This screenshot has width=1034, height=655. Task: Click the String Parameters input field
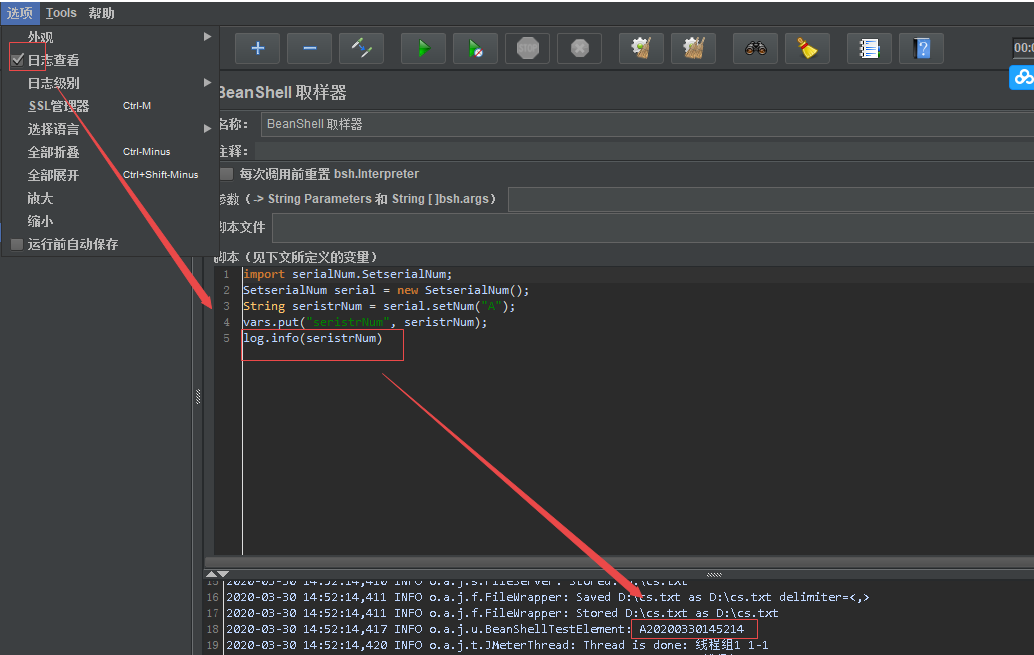pyautogui.click(x=771, y=199)
